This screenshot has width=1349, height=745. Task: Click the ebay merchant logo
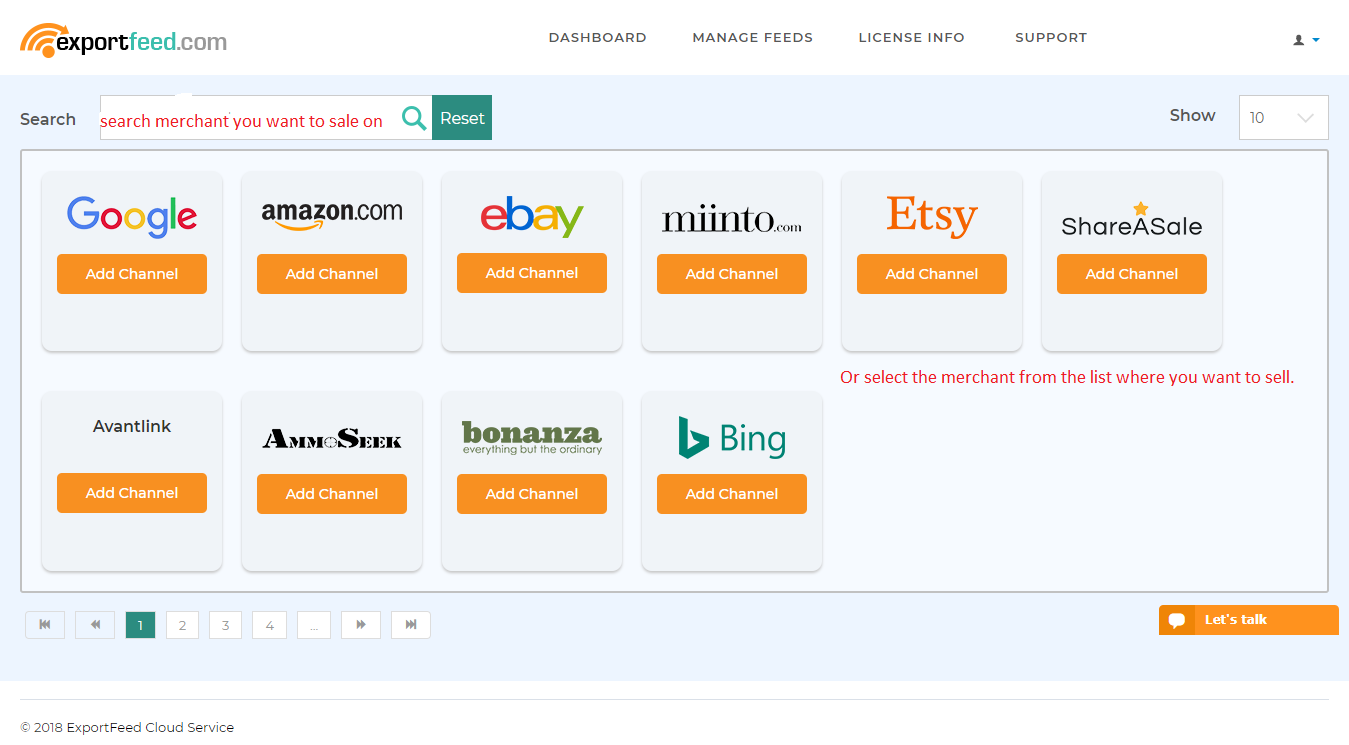point(532,216)
